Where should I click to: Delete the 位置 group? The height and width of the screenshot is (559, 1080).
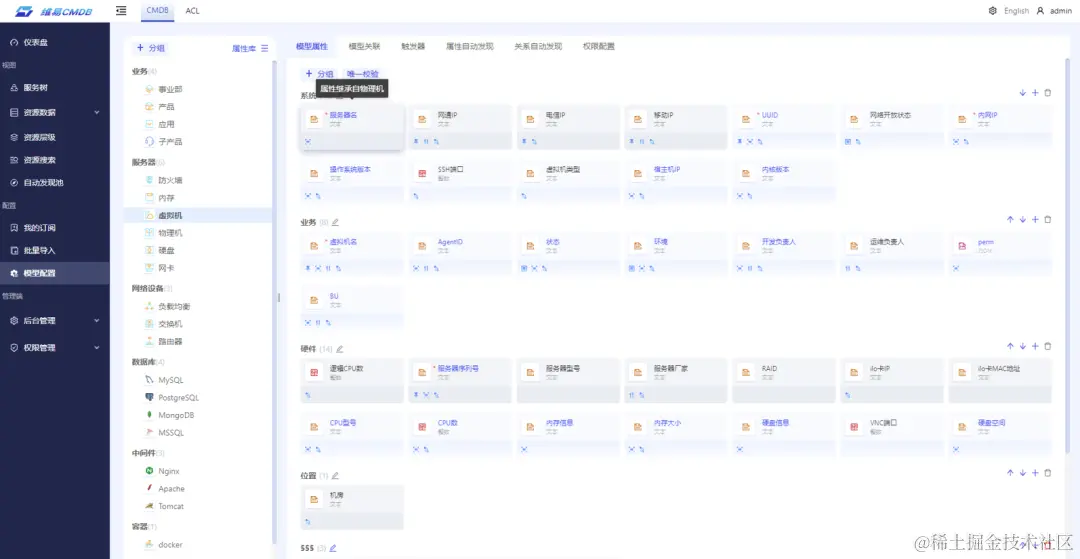(x=1048, y=472)
